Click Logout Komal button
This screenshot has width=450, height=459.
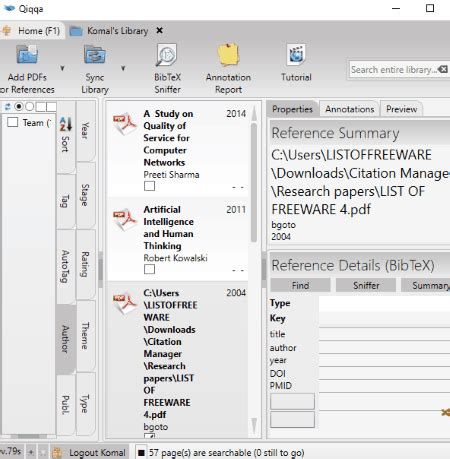point(89,452)
